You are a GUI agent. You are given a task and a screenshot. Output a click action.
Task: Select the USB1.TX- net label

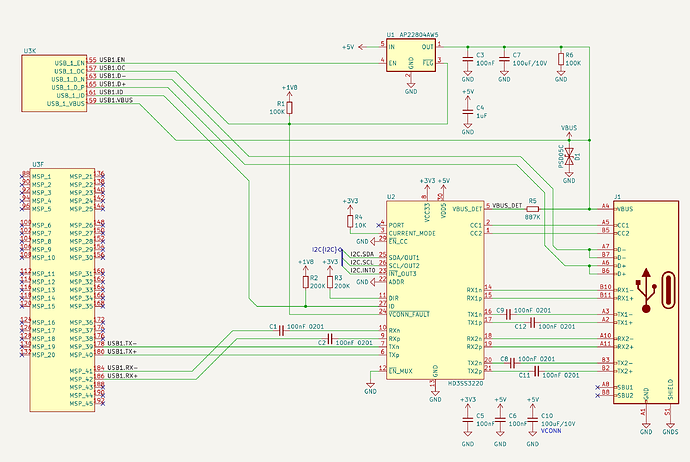pyautogui.click(x=122, y=343)
